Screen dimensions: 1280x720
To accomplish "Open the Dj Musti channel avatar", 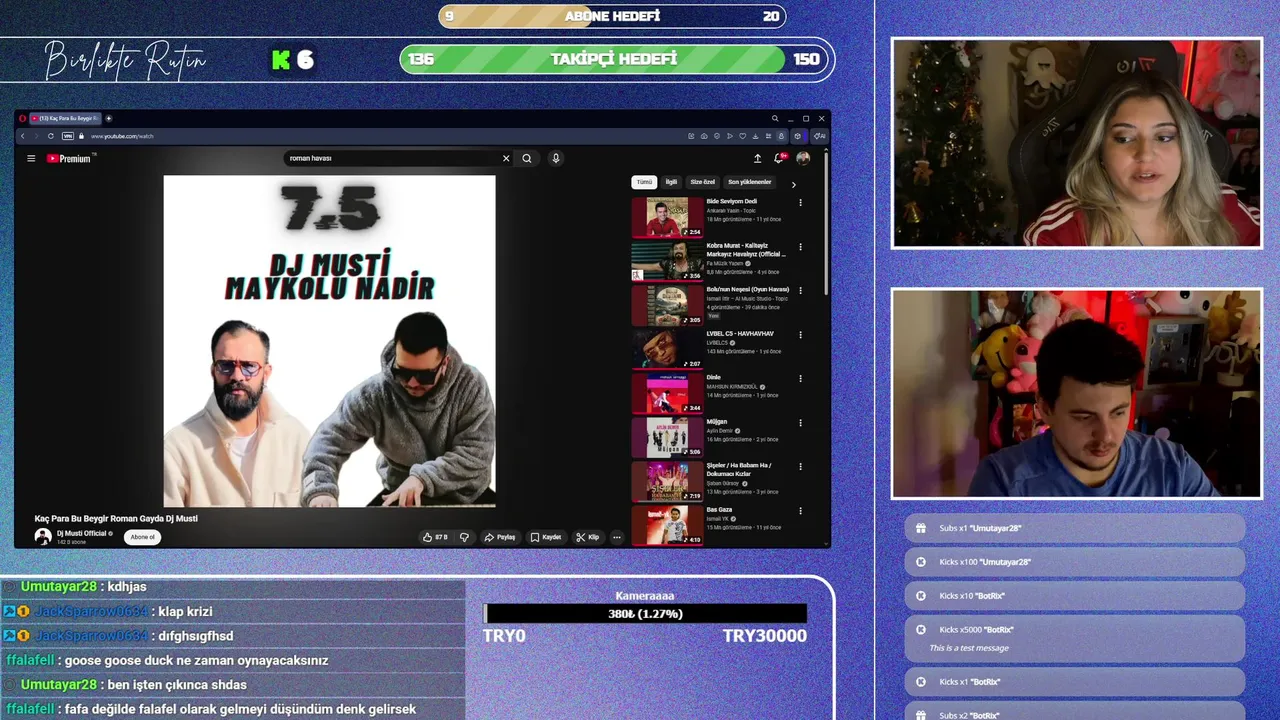I will [x=43, y=537].
